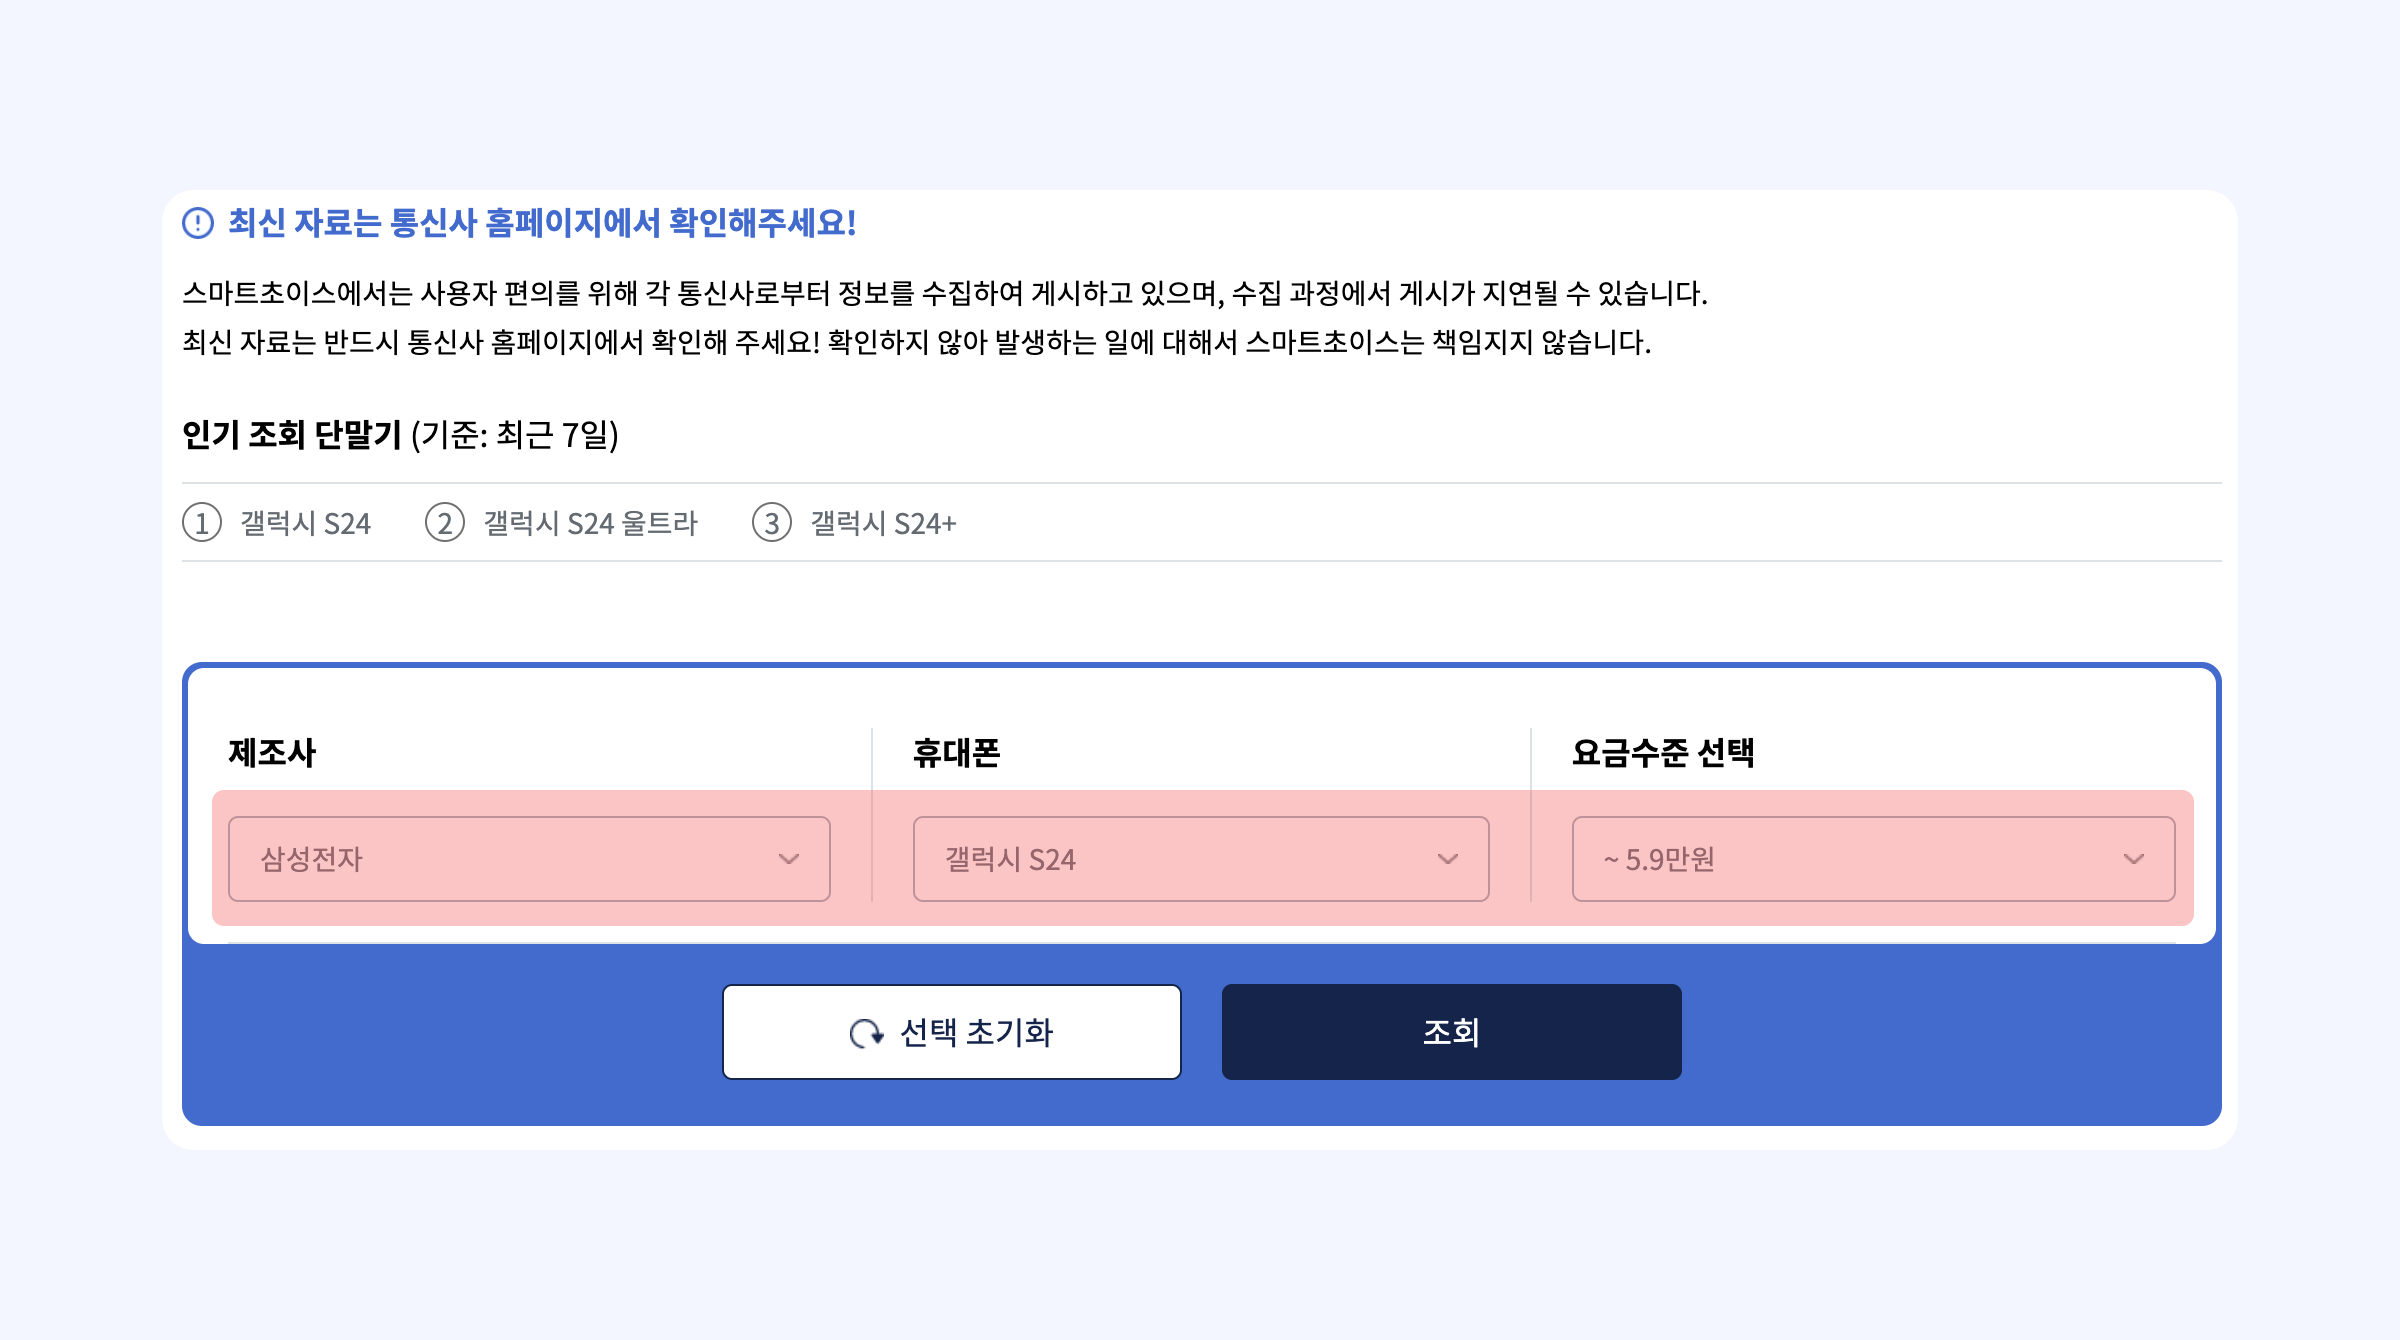Click the 선택 초기화 reset button
Viewport: 2400px width, 1340px height.
[x=950, y=1031]
